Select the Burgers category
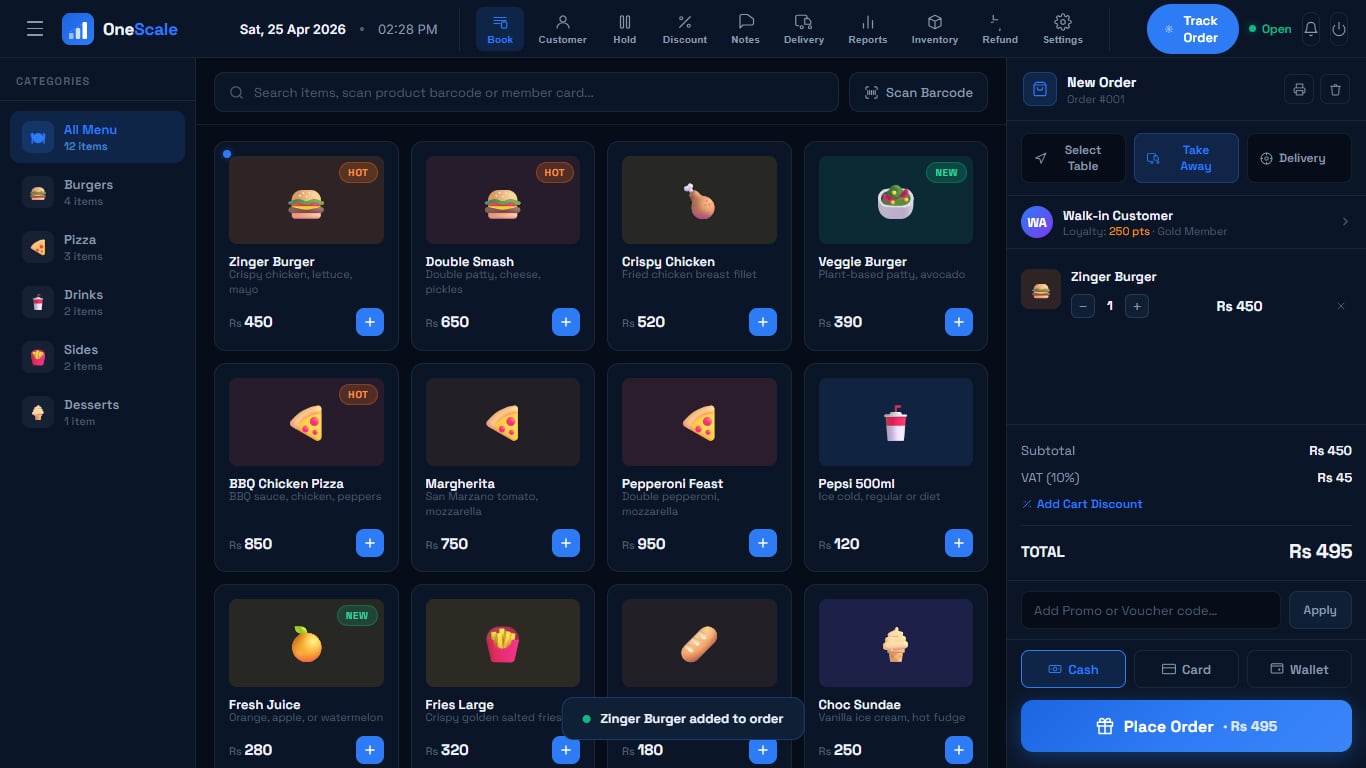The height and width of the screenshot is (768, 1366). click(97, 192)
